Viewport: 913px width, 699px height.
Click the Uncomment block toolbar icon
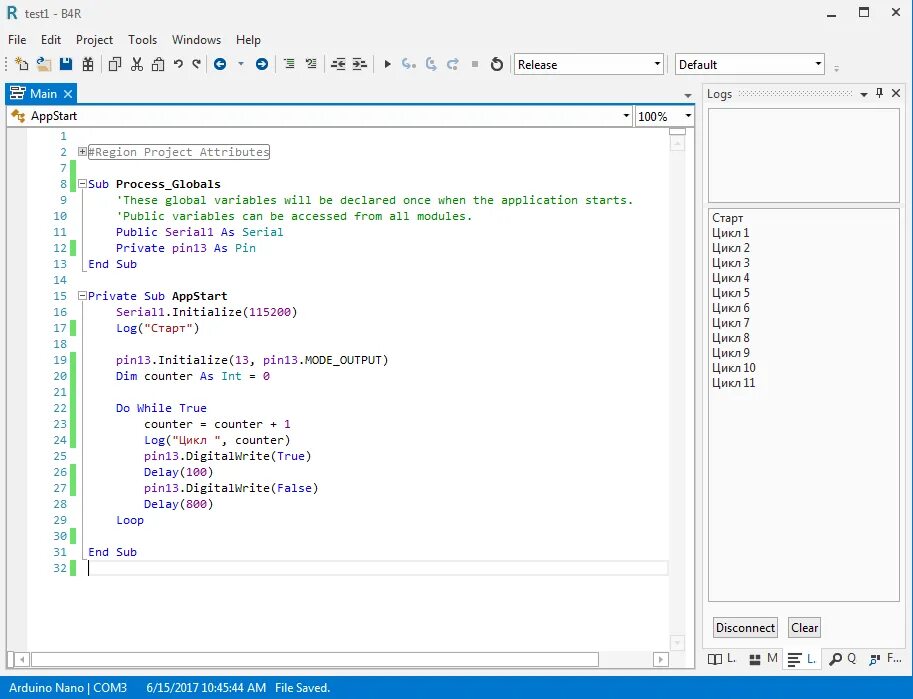[311, 64]
